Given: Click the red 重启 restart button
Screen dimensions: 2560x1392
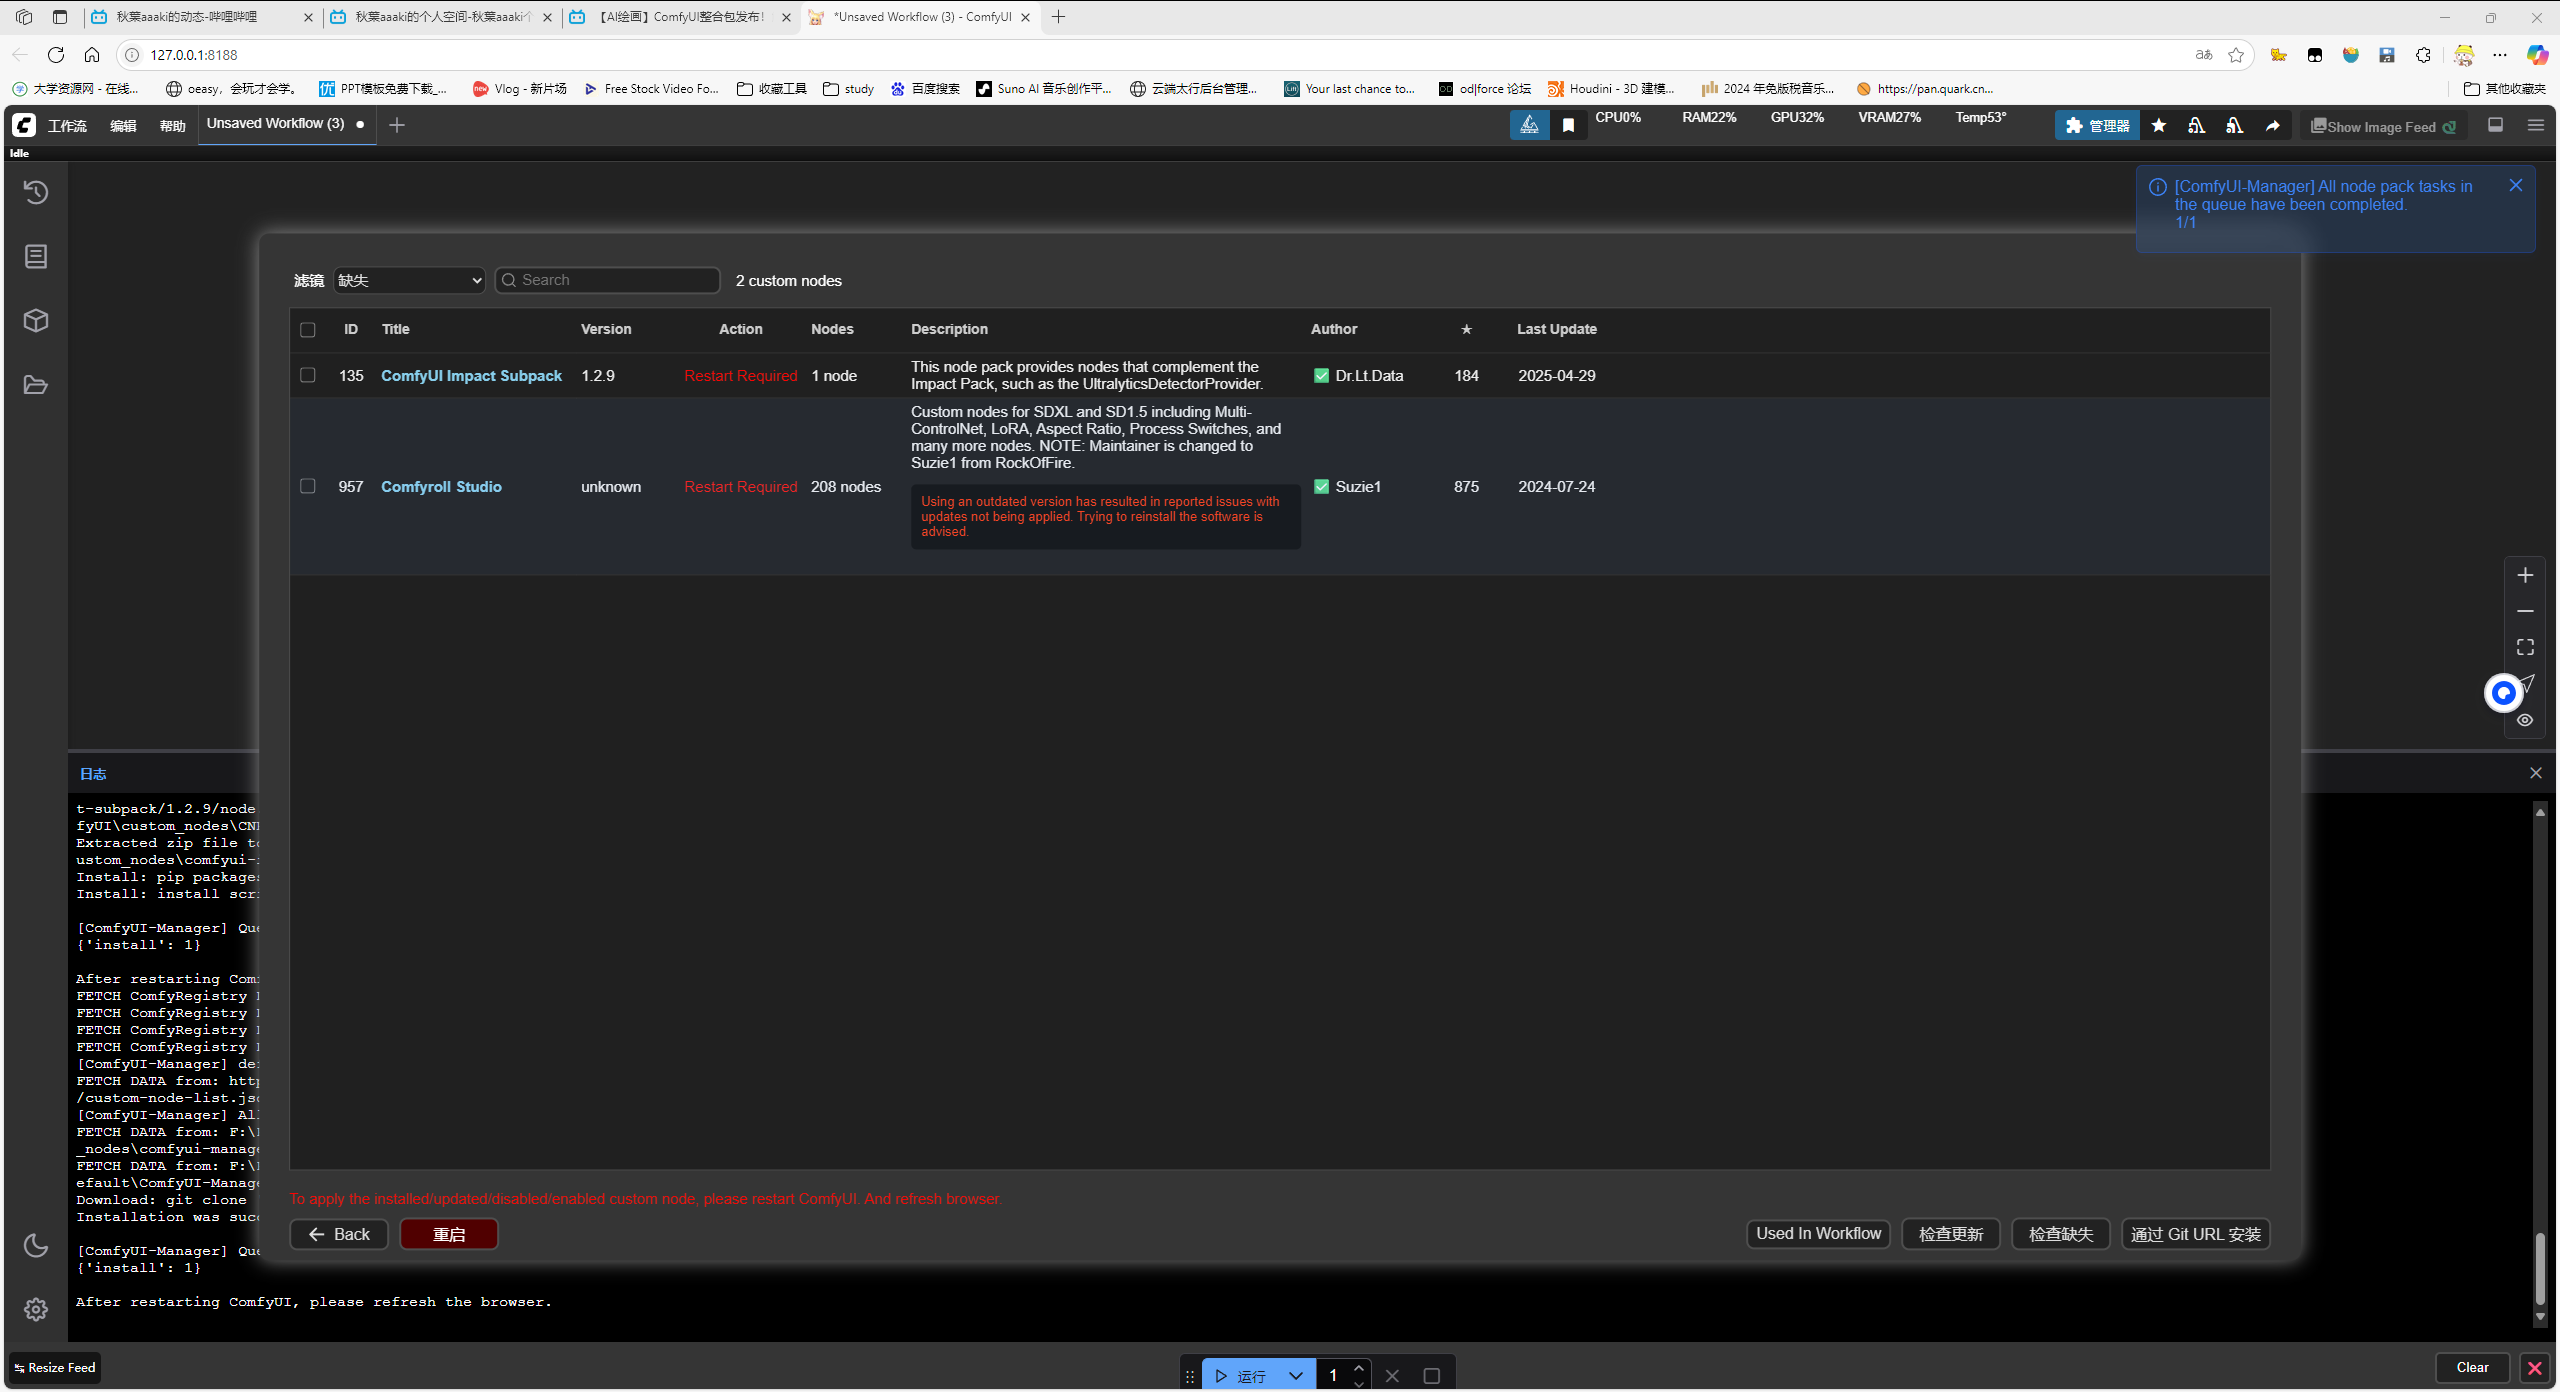Looking at the screenshot, I should tap(449, 1234).
